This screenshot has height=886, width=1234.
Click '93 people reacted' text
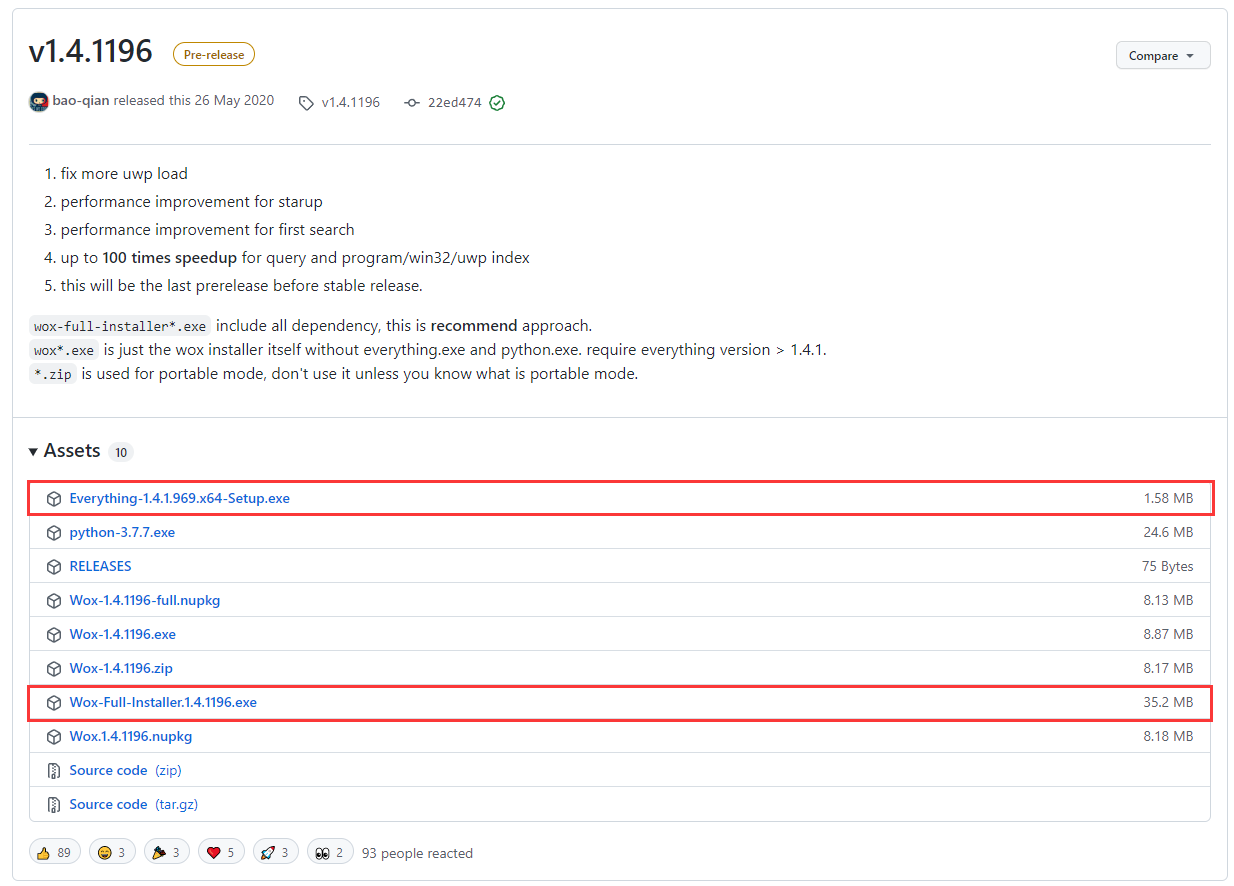pyautogui.click(x=417, y=853)
